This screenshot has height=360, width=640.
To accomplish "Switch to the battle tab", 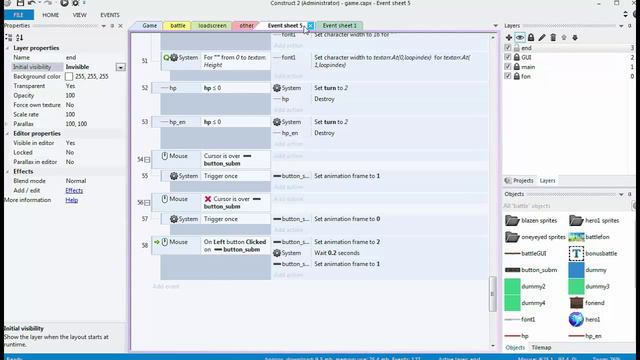I will pos(178,25).
